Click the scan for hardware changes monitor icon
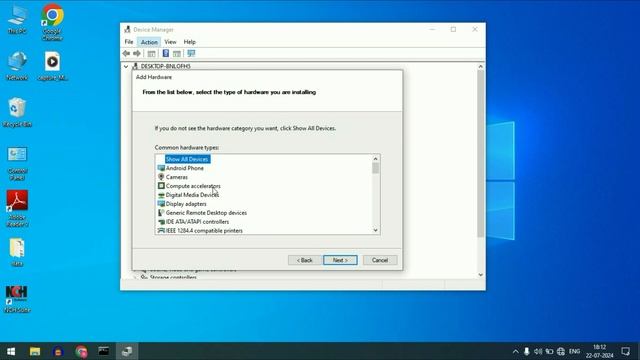This screenshot has width=640, height=360. (191, 53)
